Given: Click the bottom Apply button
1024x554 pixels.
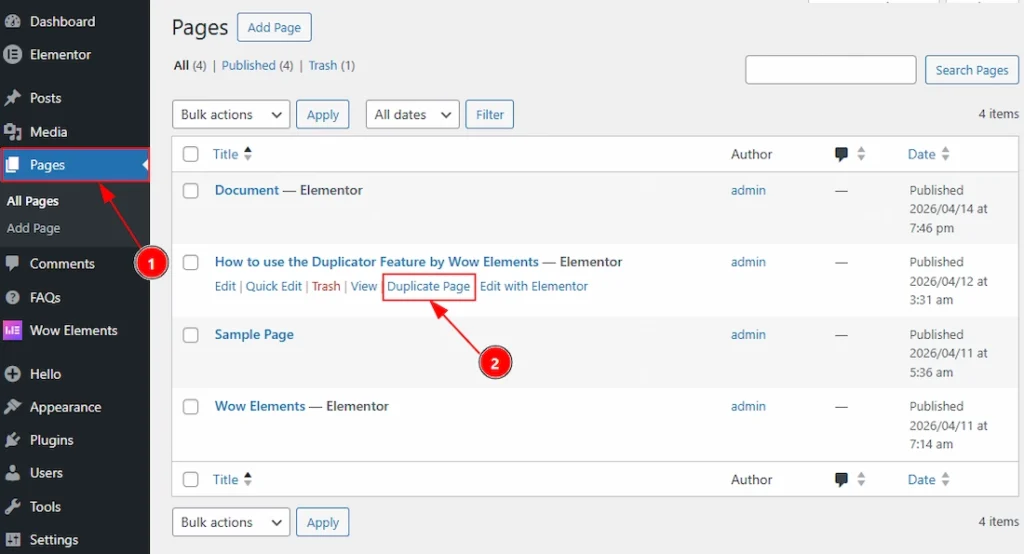Looking at the screenshot, I should click(x=323, y=522).
